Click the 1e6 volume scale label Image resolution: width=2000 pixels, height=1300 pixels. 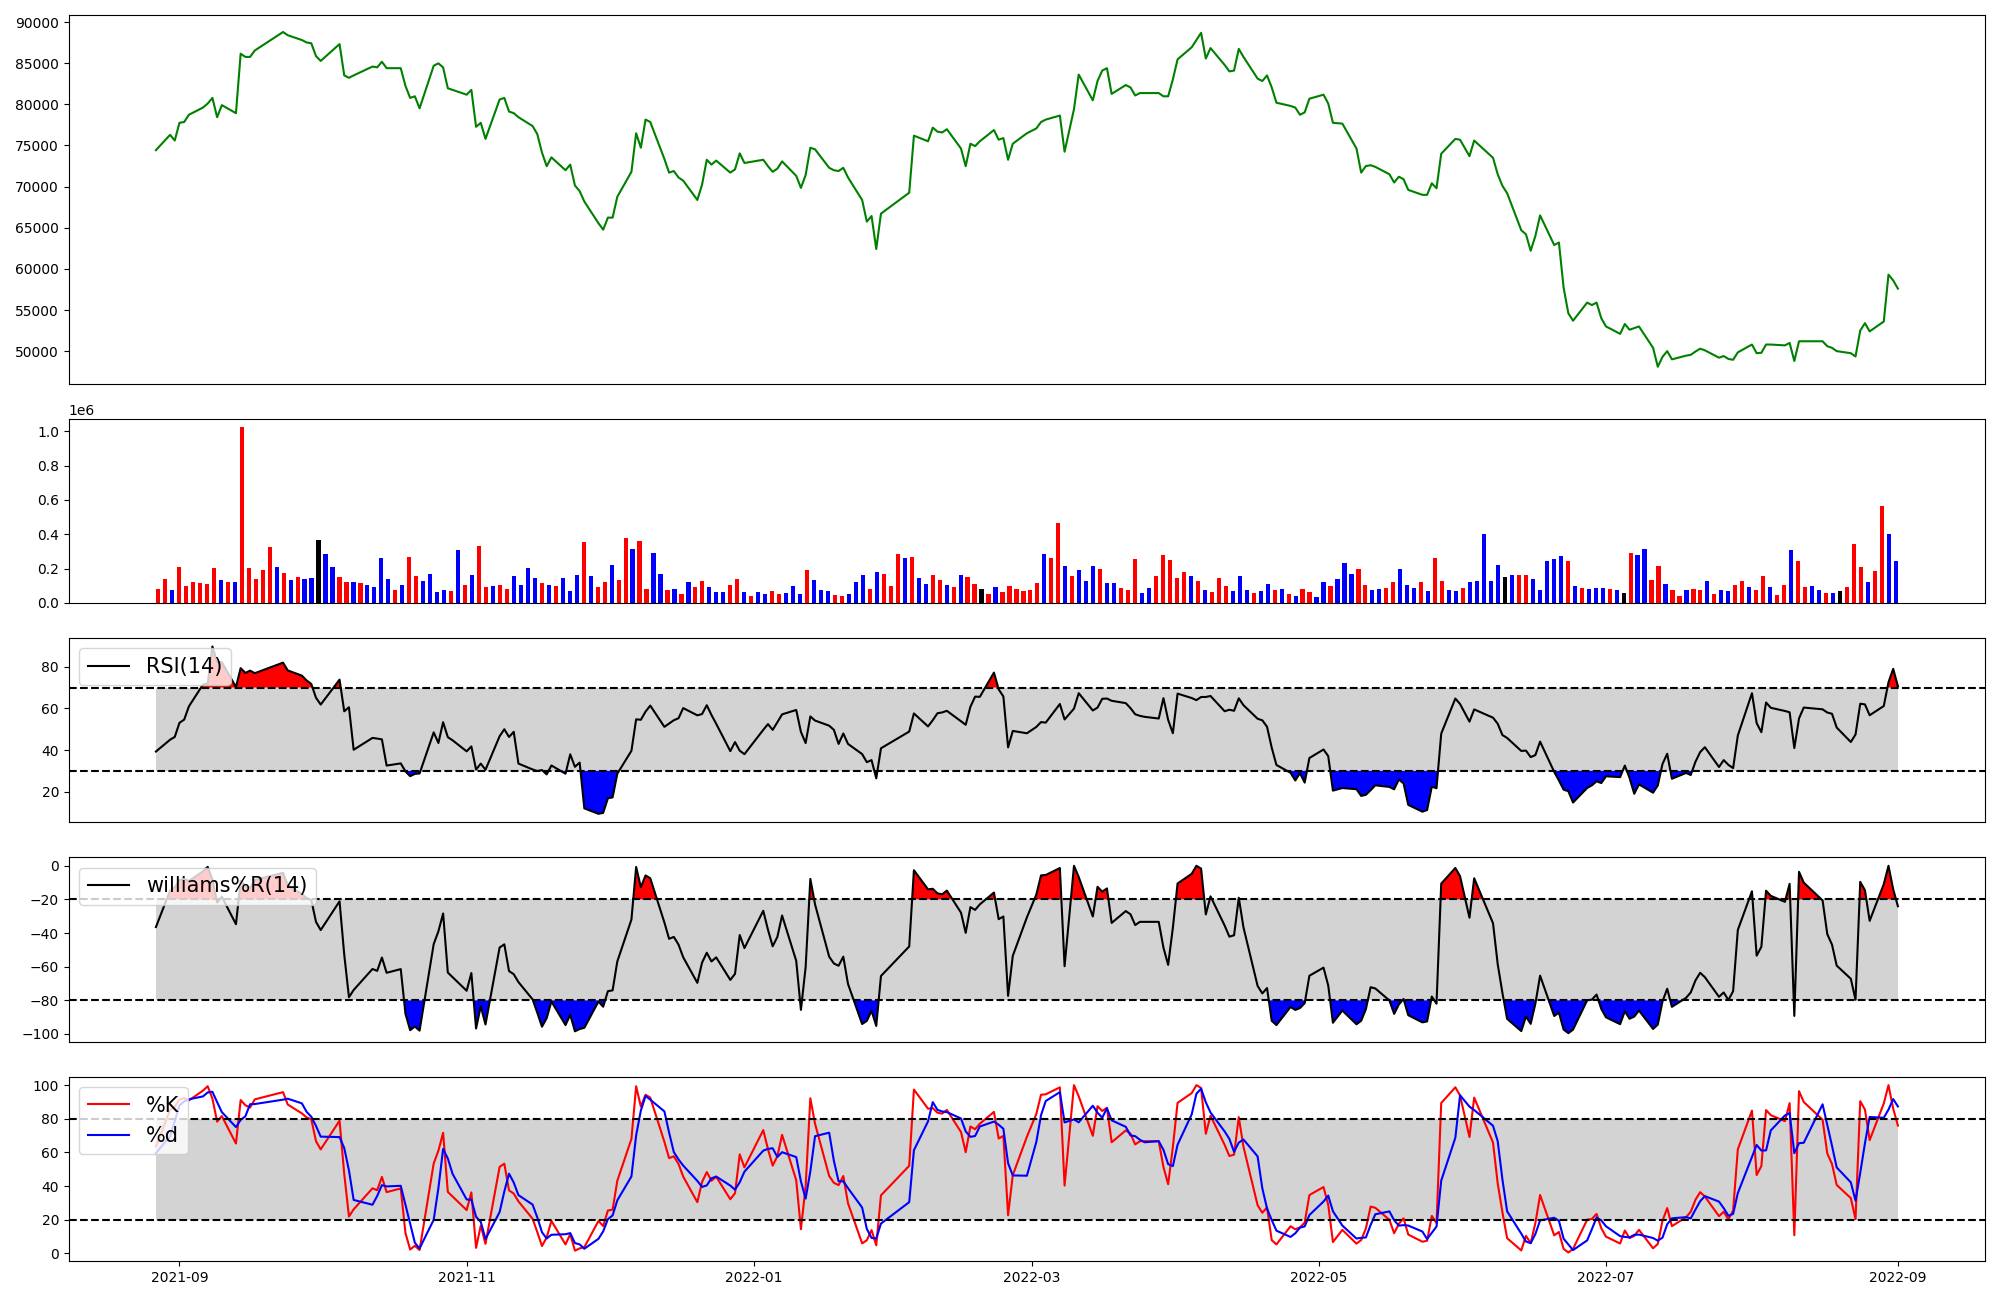[x=81, y=411]
